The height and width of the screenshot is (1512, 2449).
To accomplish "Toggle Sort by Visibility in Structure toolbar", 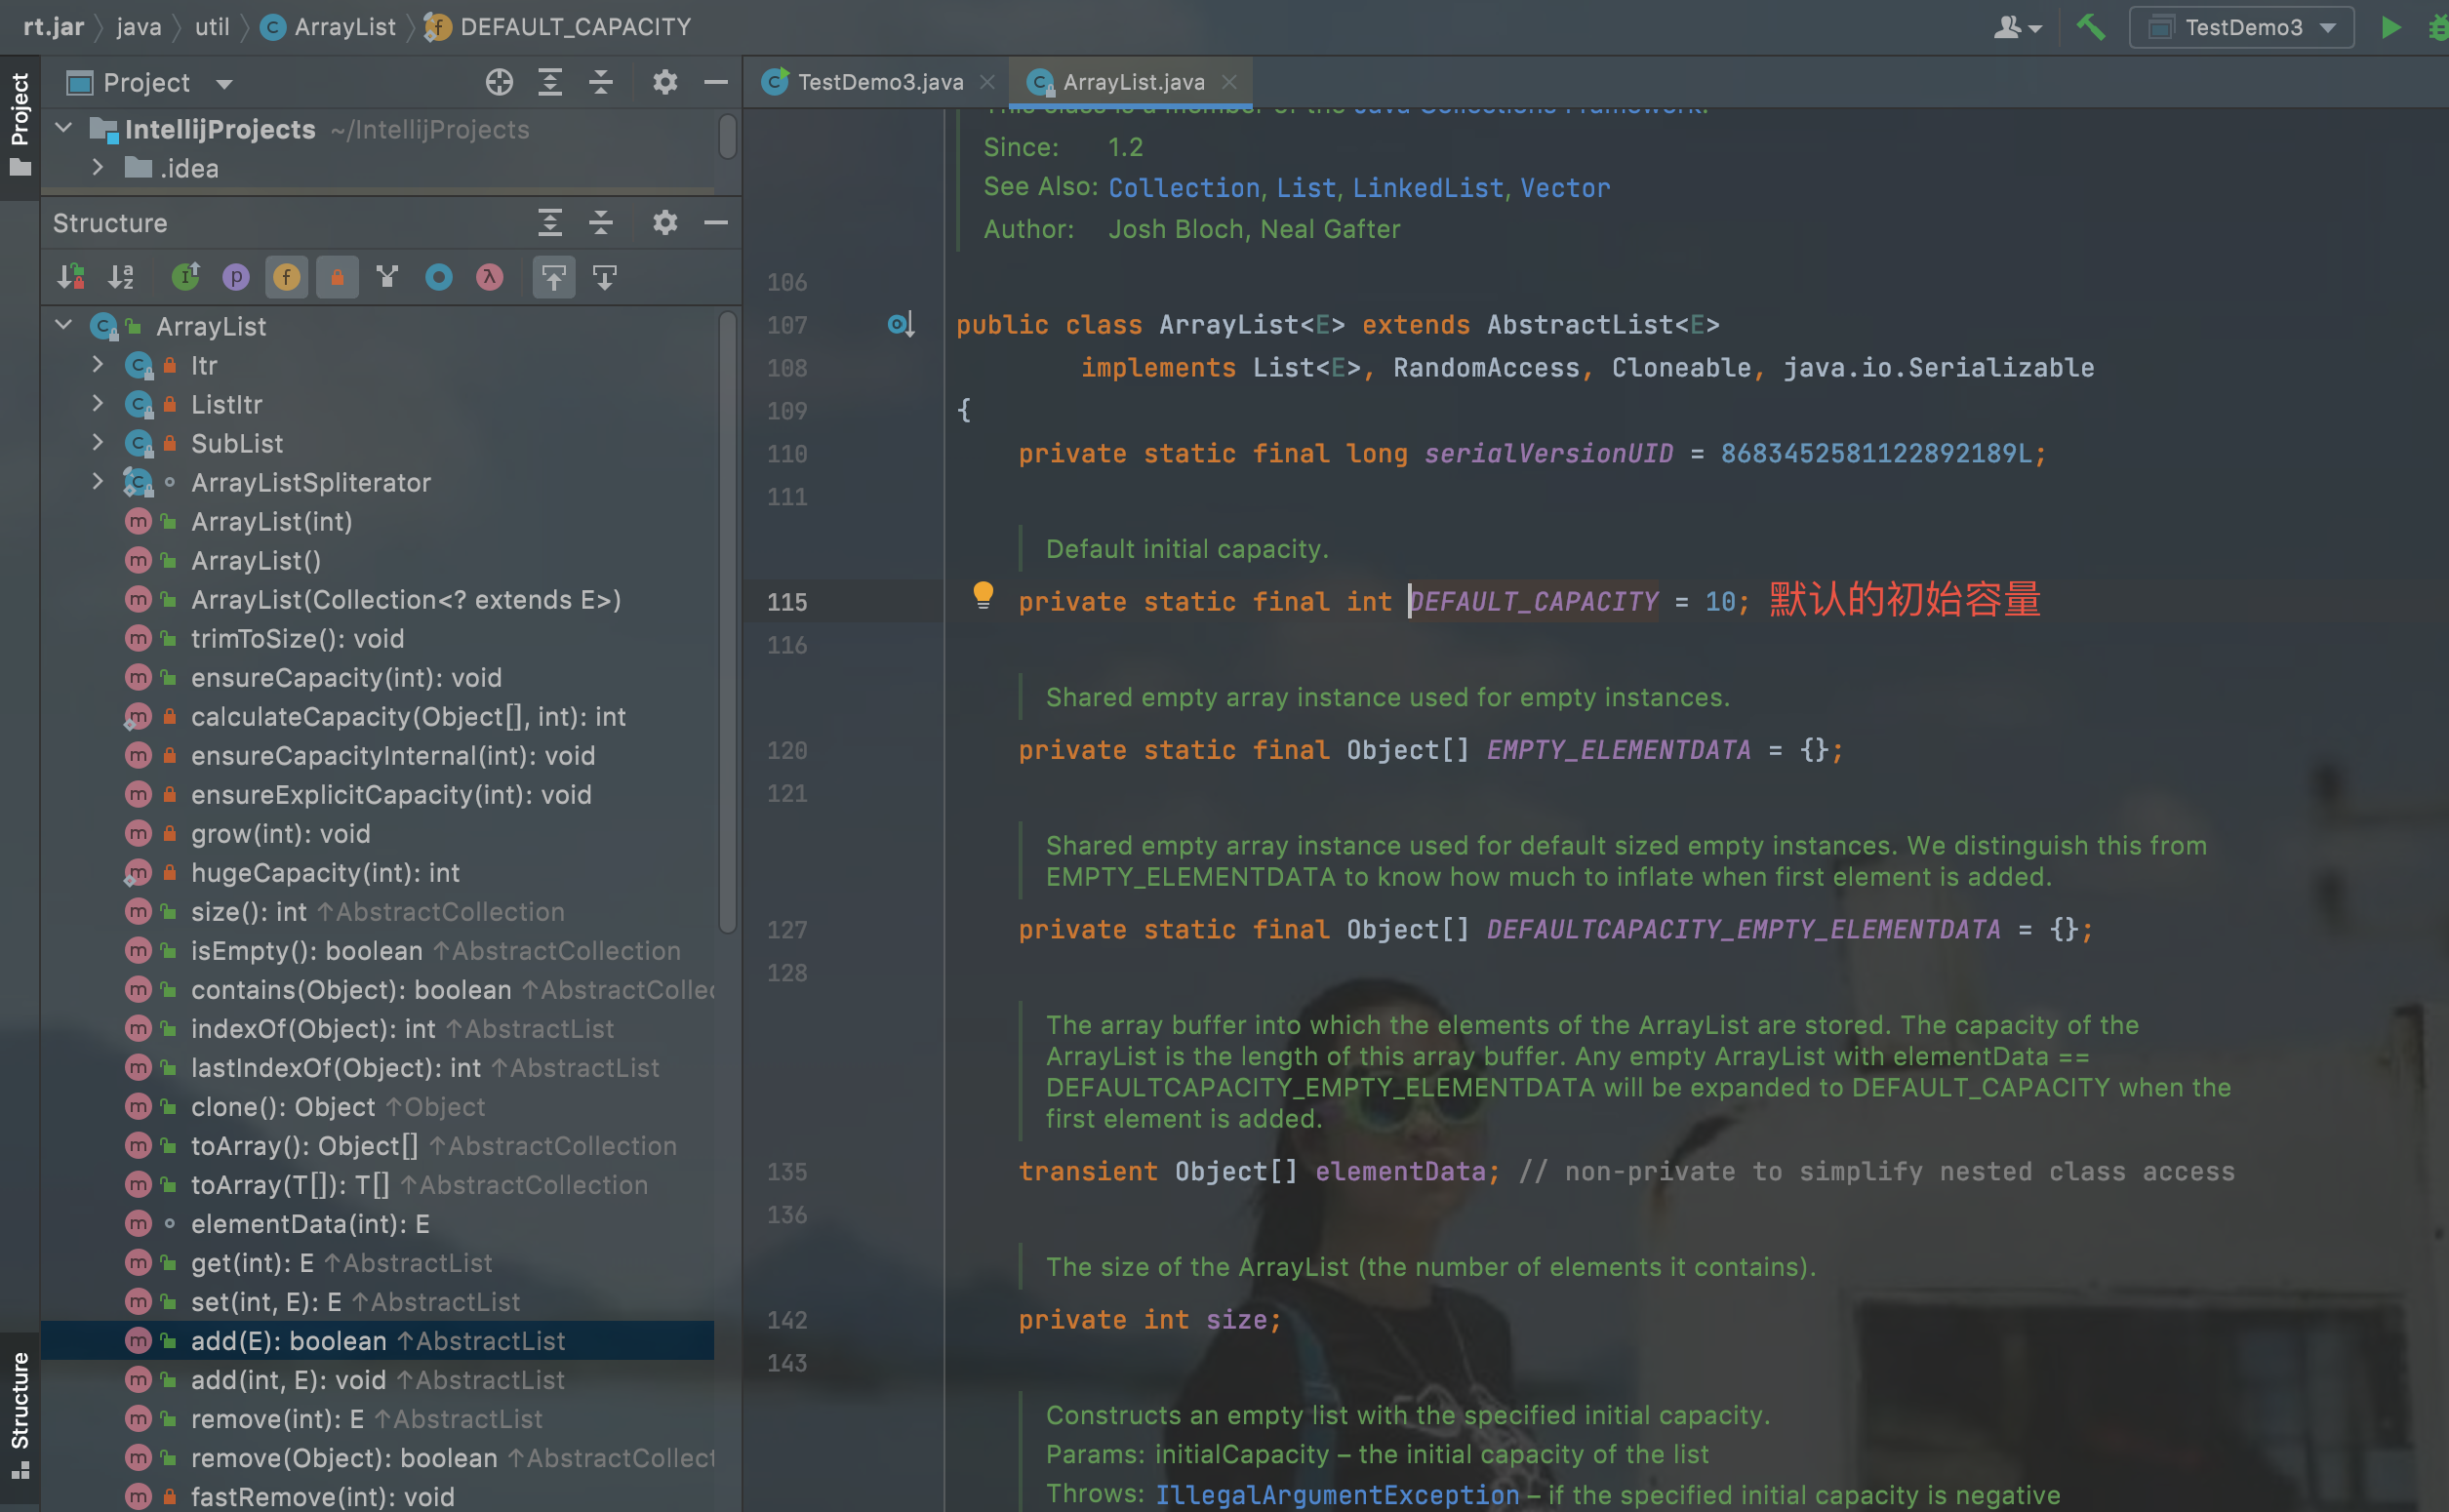I will click(x=71, y=277).
